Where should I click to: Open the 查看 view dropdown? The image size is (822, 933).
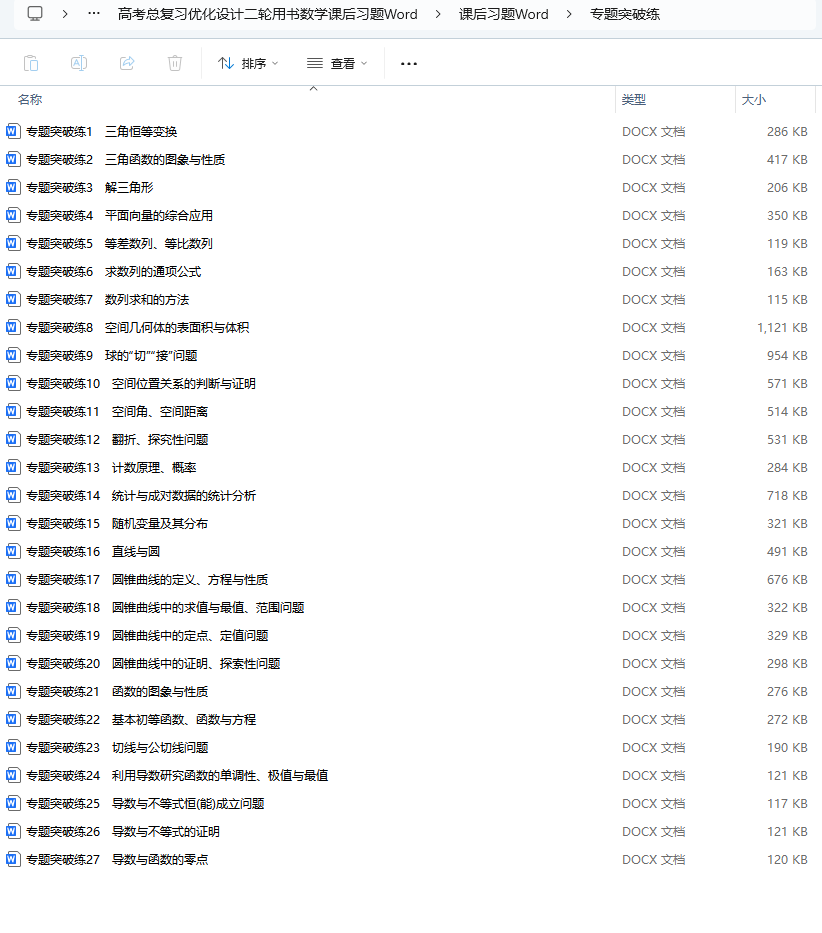pos(337,63)
